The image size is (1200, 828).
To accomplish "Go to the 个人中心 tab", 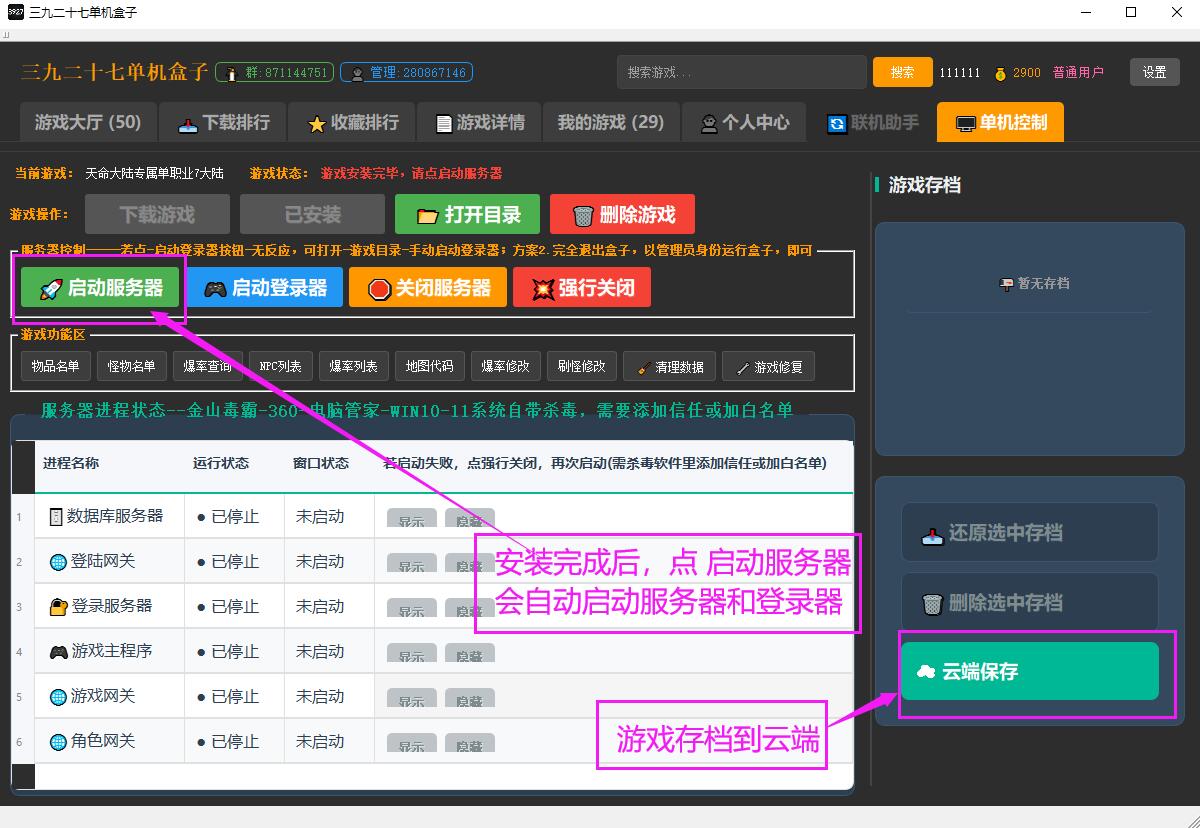I will point(745,123).
